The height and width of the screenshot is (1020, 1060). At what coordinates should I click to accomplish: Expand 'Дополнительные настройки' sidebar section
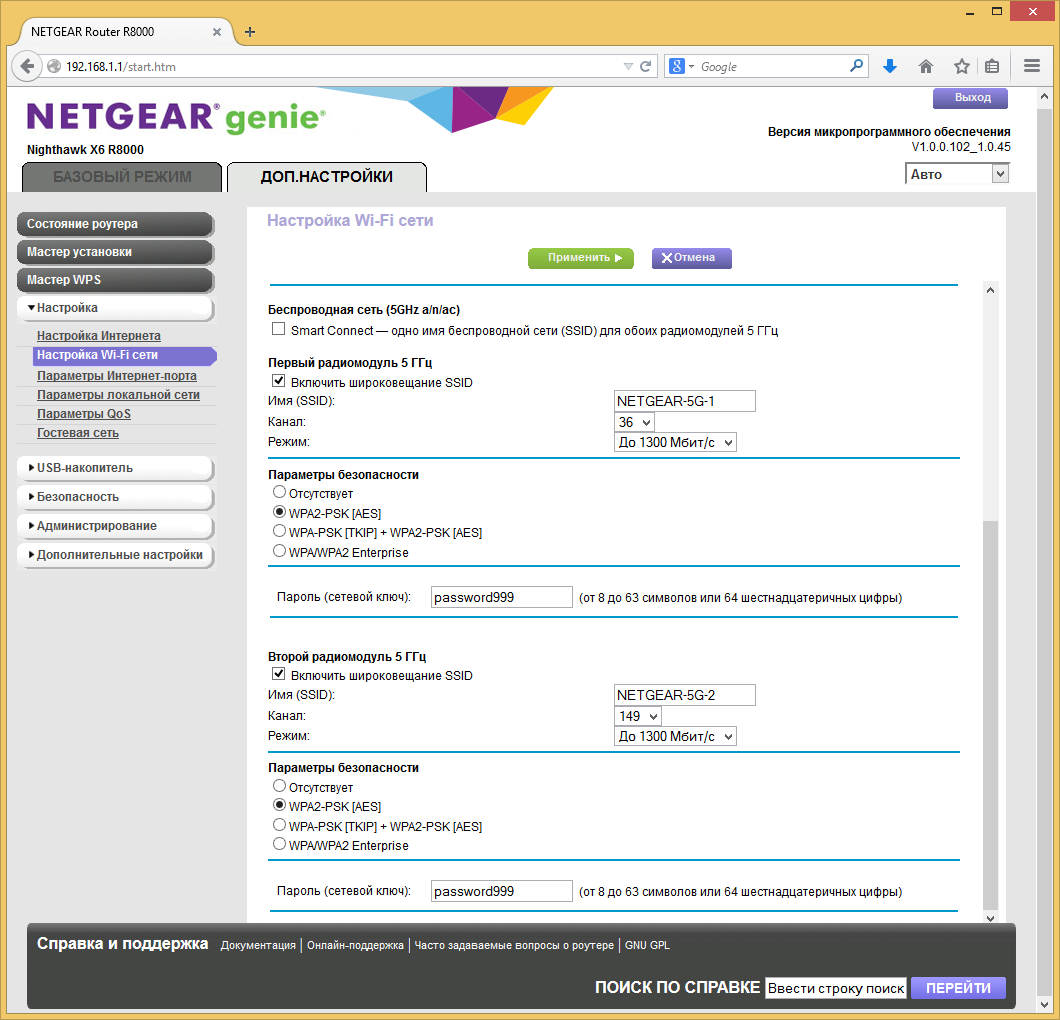click(x=116, y=556)
